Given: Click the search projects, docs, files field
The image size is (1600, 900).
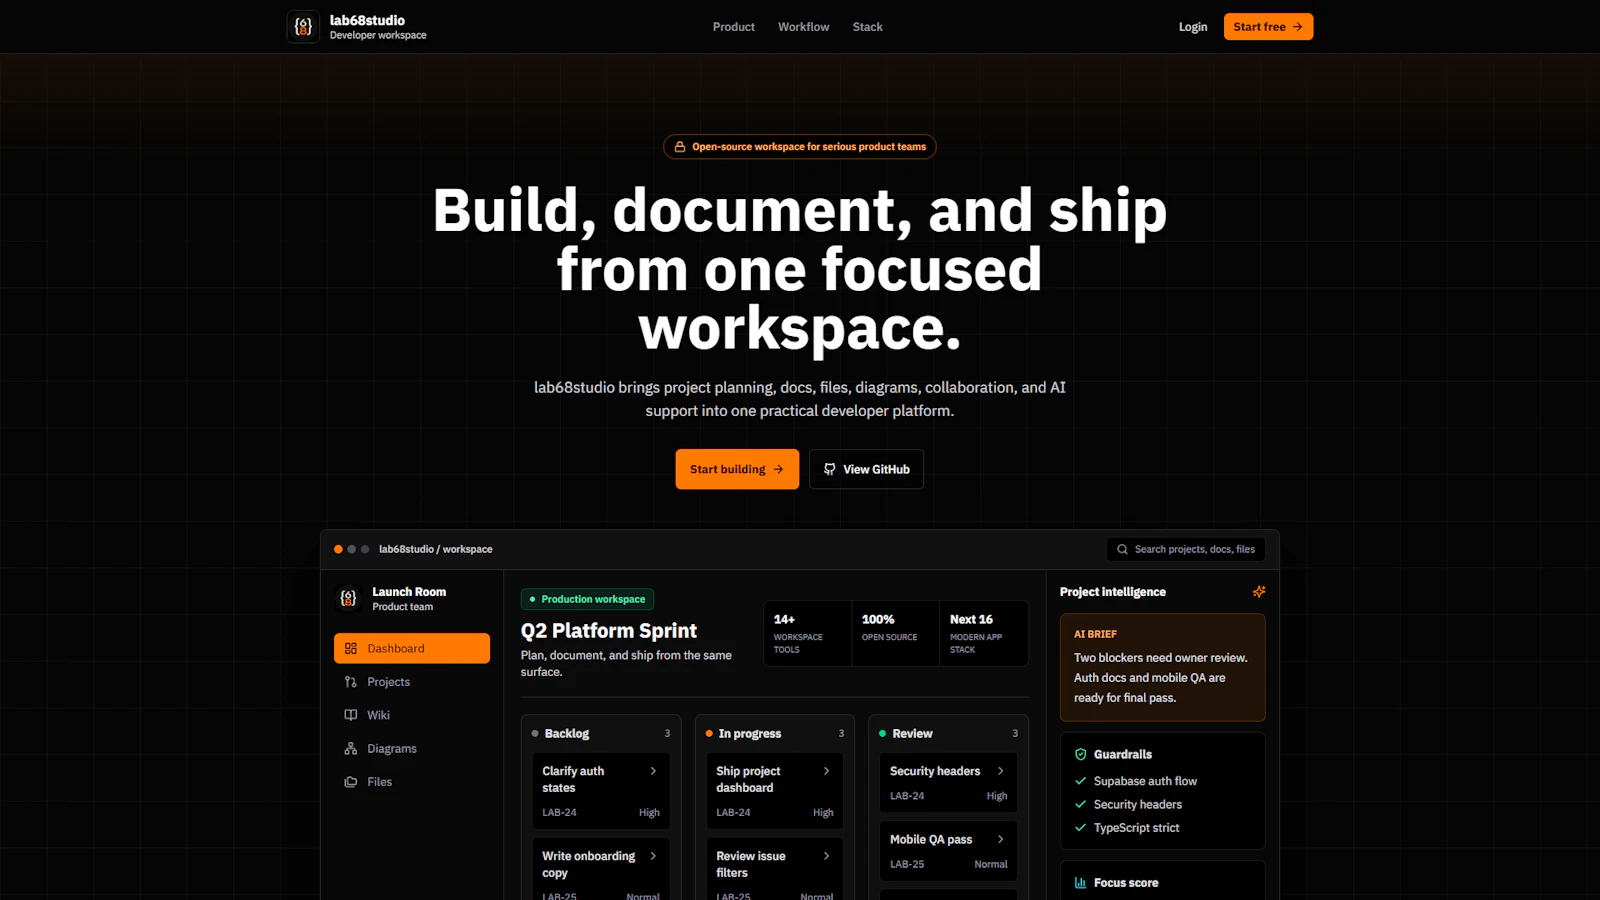Looking at the screenshot, I should (1186, 549).
